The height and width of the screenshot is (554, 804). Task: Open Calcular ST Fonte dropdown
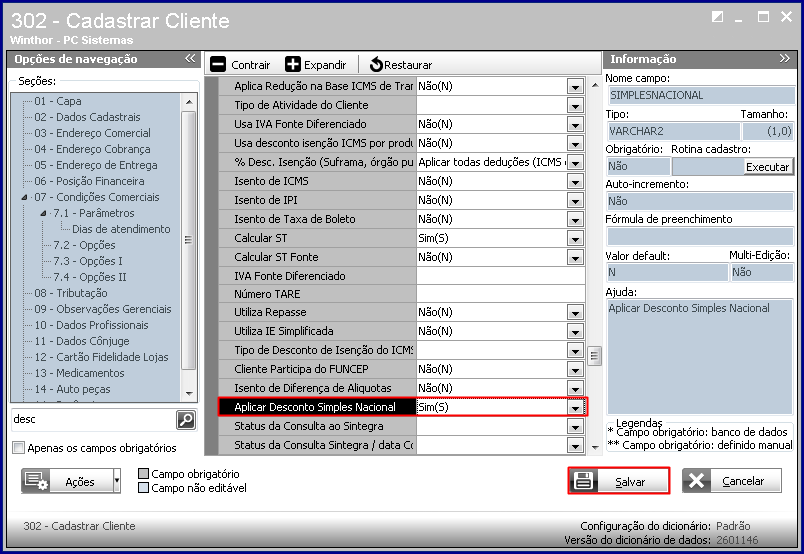point(575,257)
